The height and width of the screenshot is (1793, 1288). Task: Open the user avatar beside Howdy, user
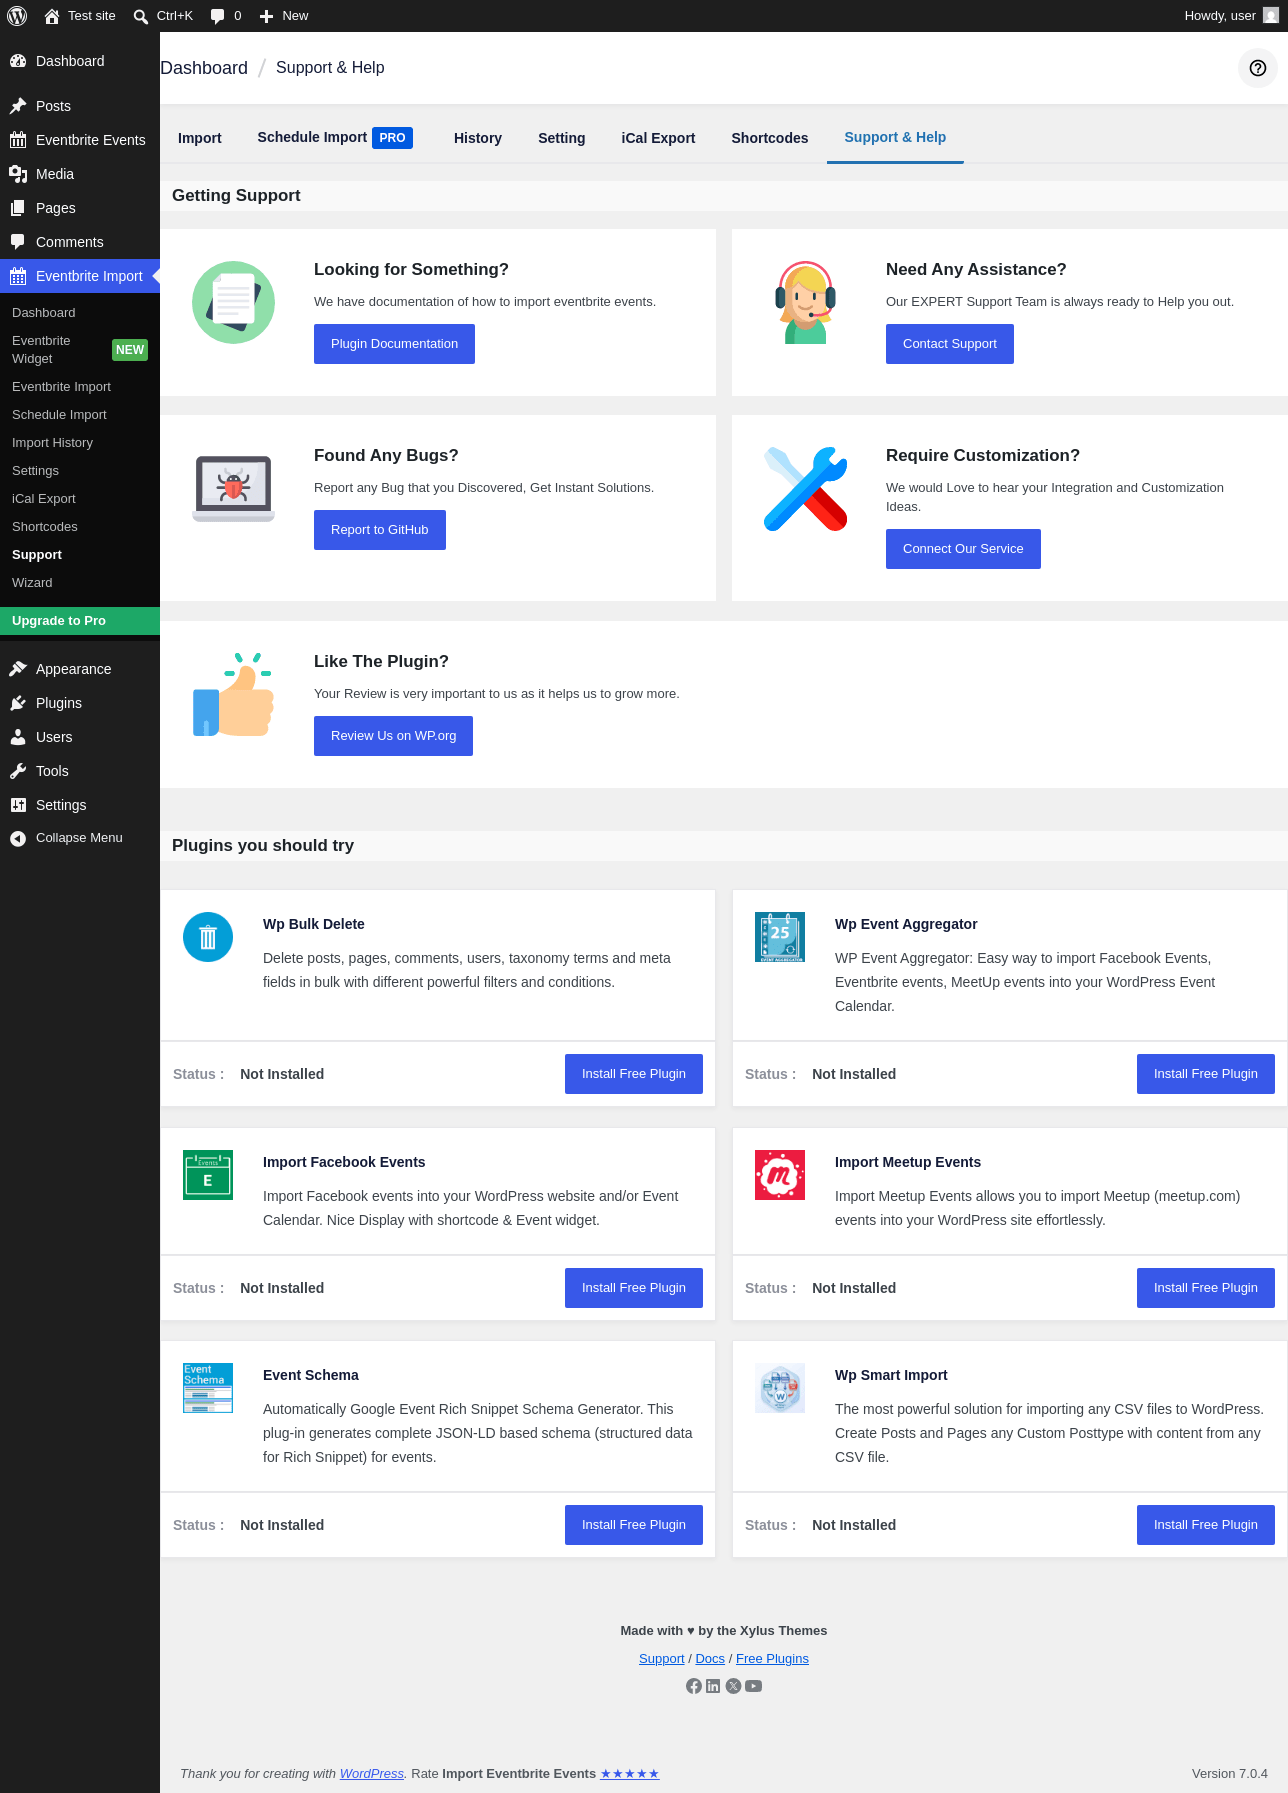tap(1271, 16)
